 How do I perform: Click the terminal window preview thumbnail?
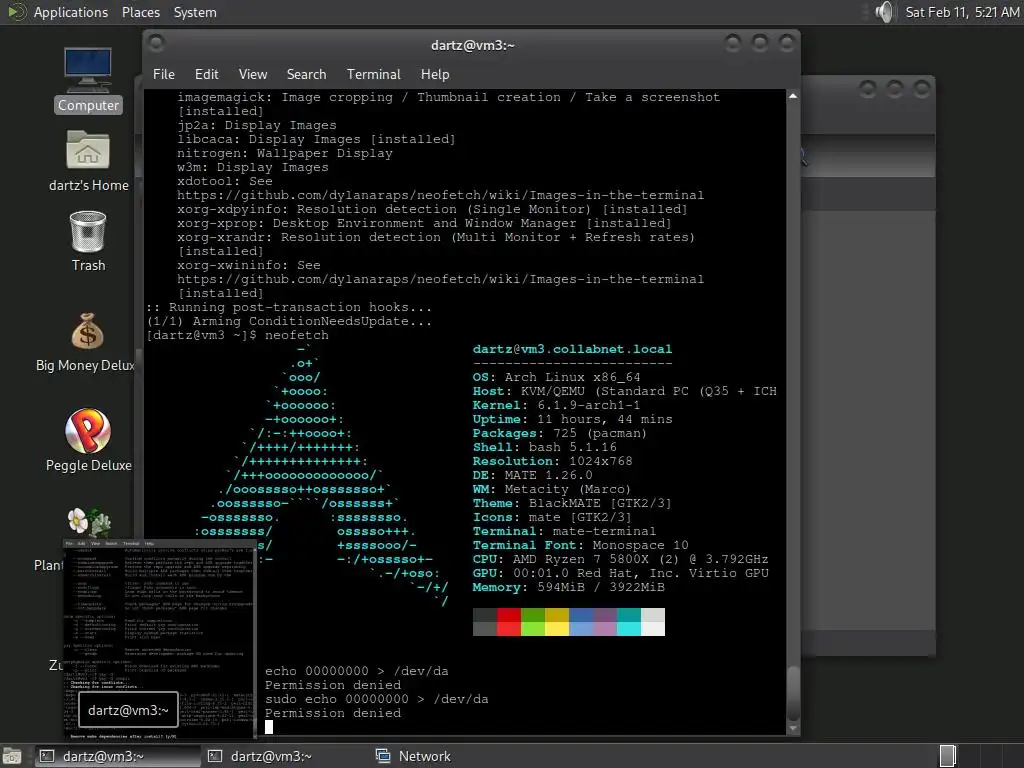tap(160, 640)
